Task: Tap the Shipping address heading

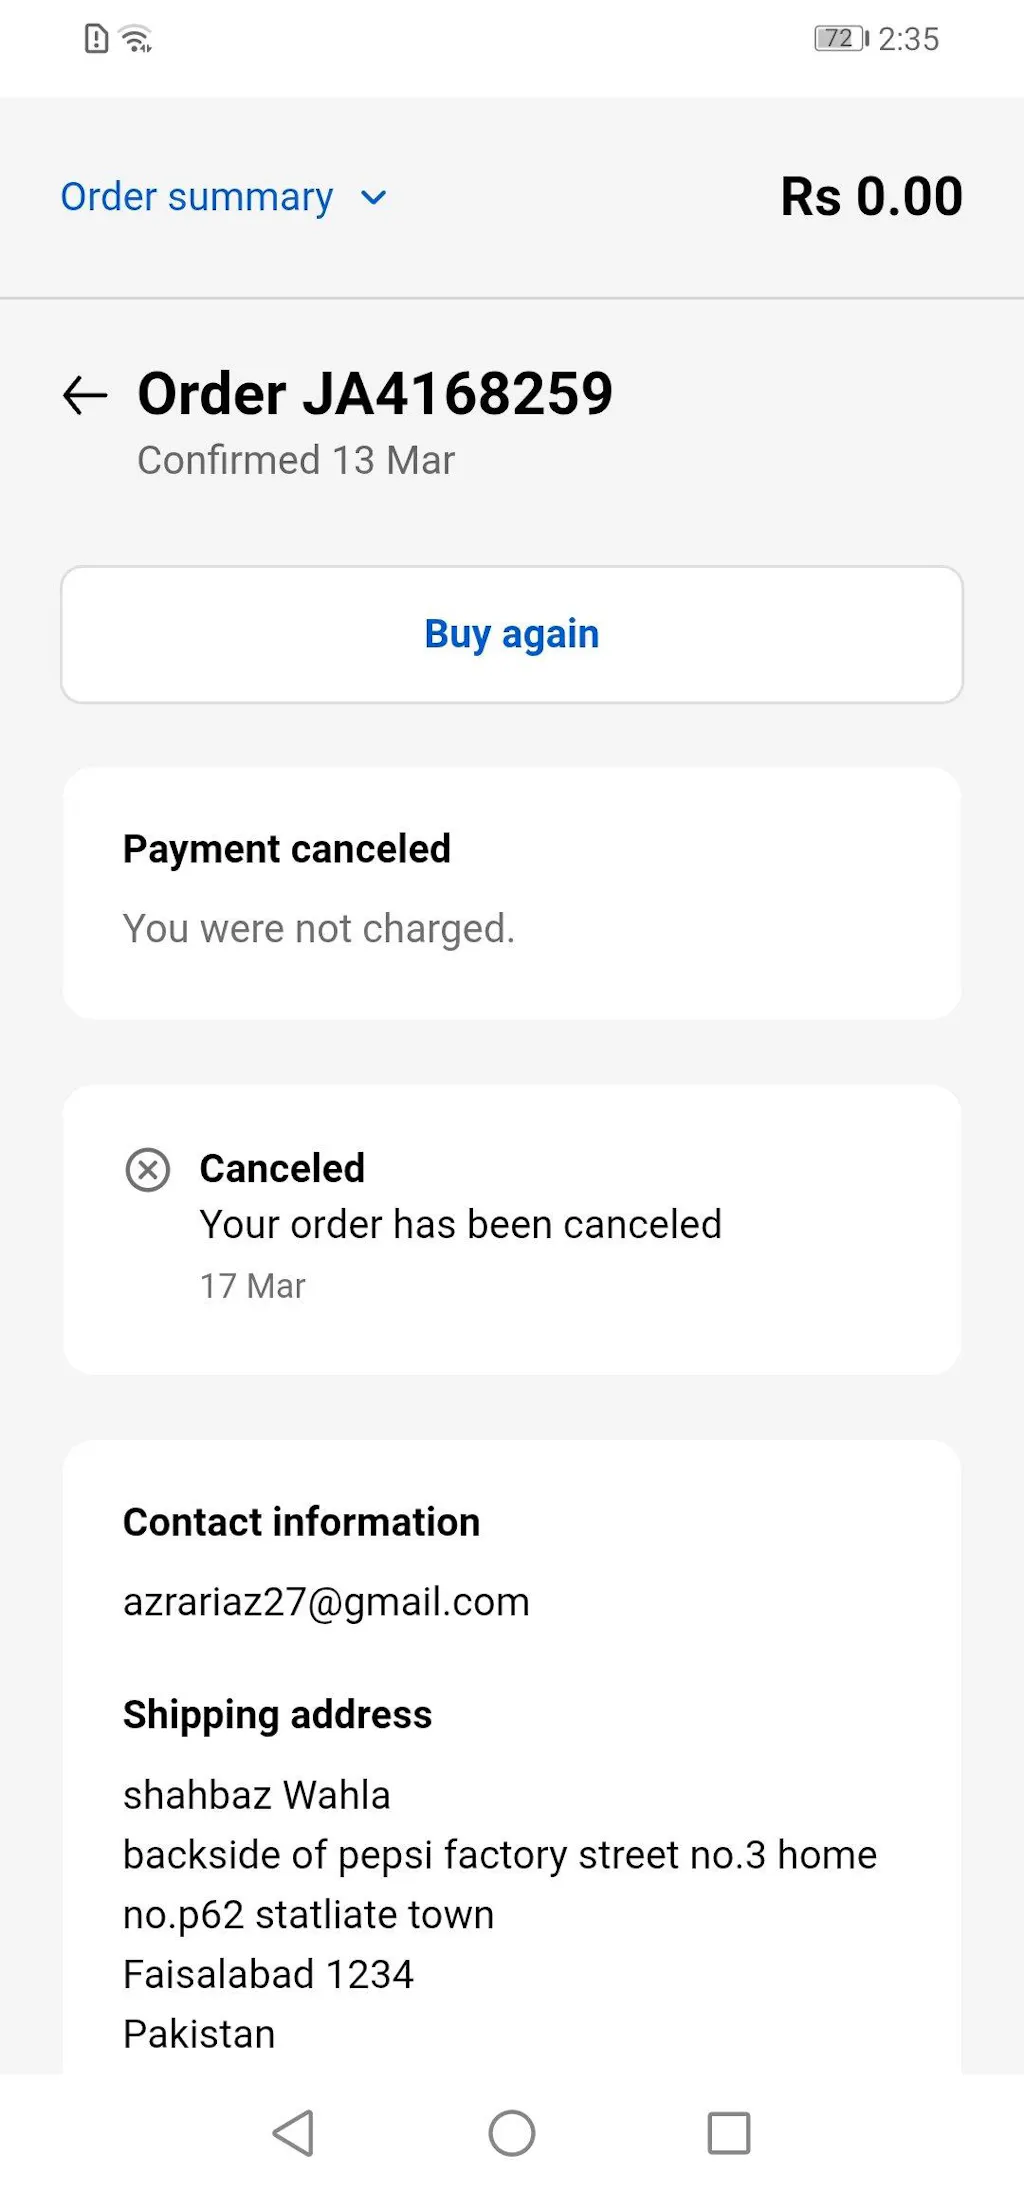Action: 277,1715
